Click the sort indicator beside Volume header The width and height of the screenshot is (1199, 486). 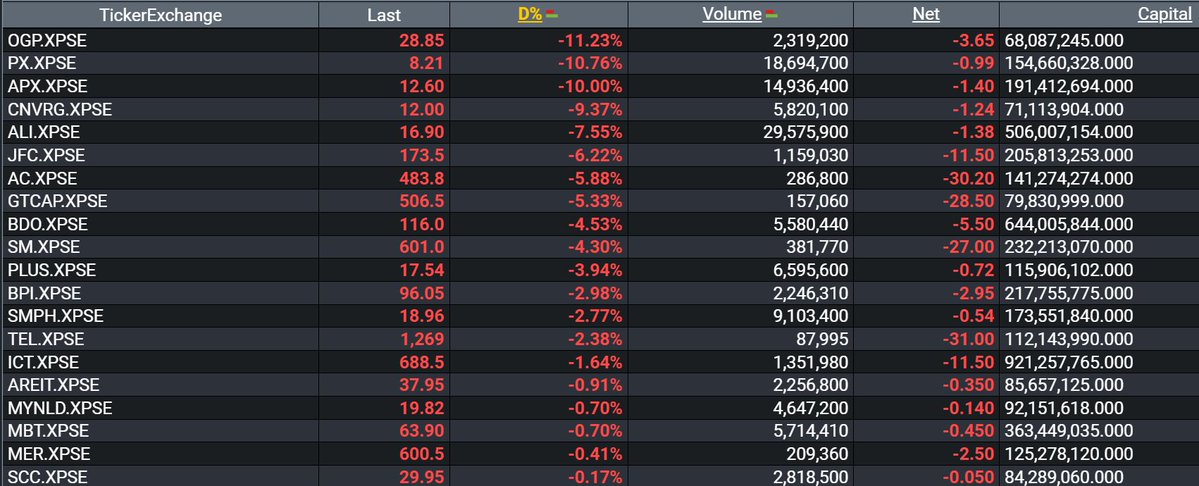(x=771, y=15)
